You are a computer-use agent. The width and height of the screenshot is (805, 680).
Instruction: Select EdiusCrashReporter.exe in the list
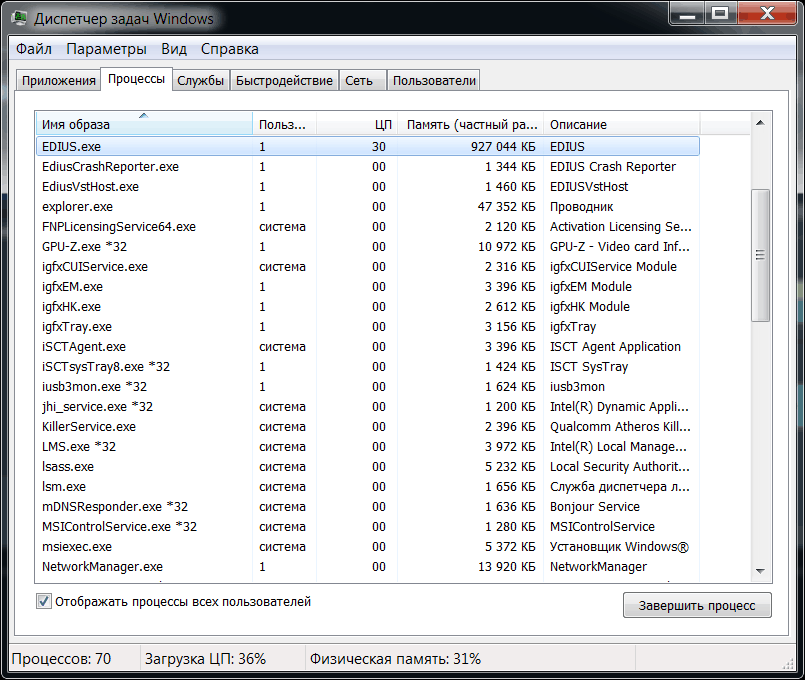coord(368,167)
